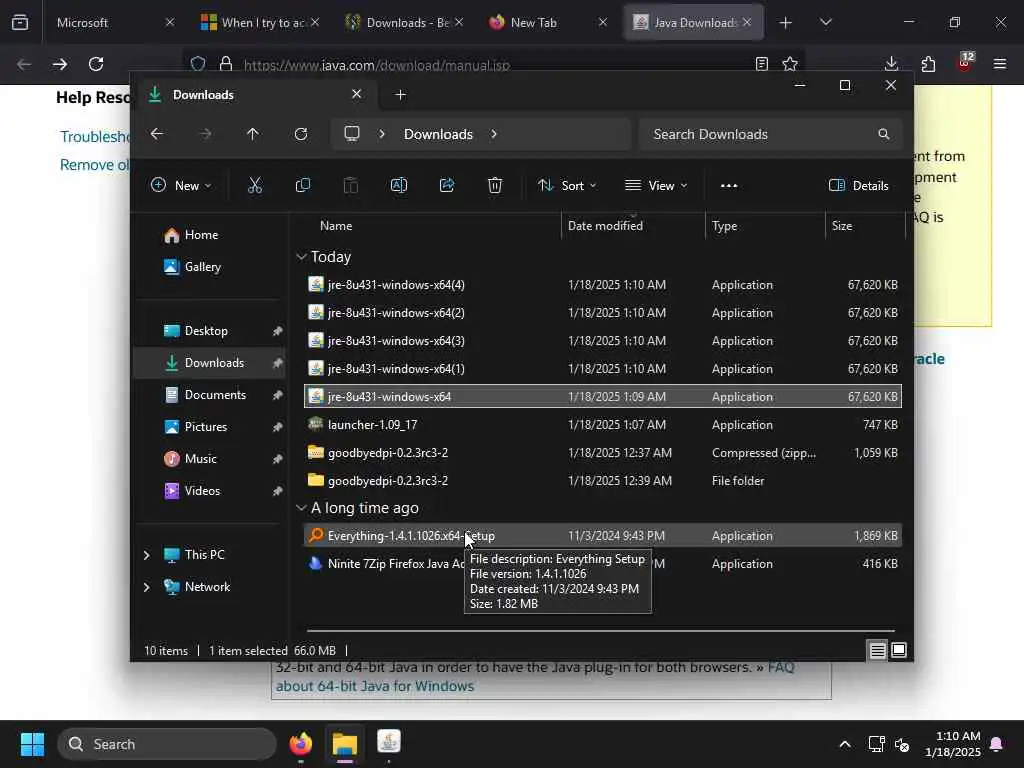Viewport: 1024px width, 768px height.
Task: Switch to Downloads - Be browser tab
Action: 404,22
